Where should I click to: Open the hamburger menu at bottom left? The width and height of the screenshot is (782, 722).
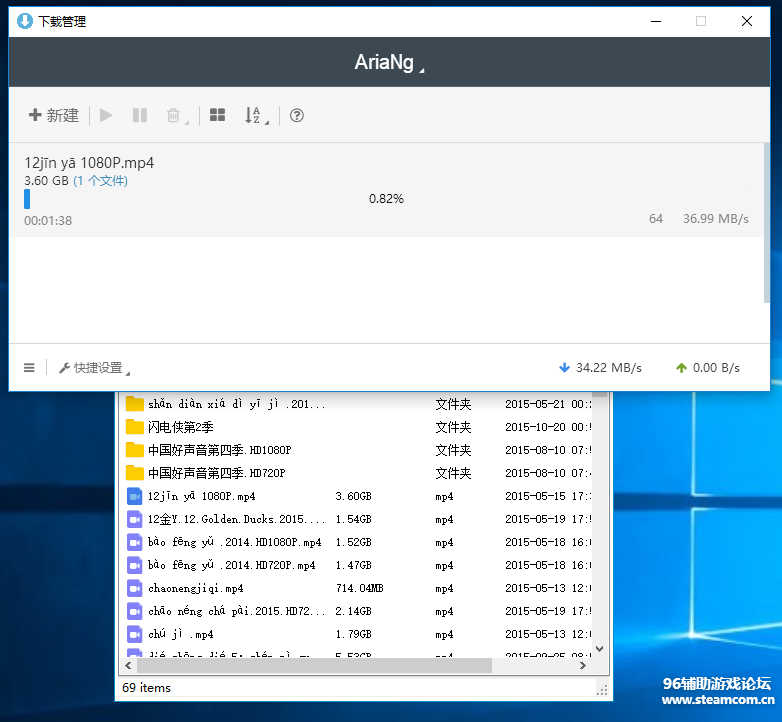tap(29, 368)
